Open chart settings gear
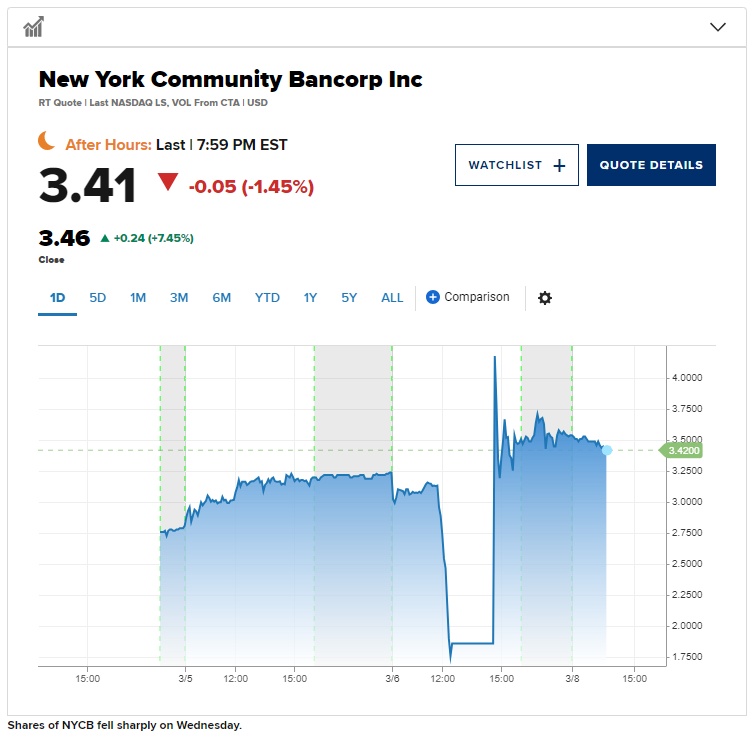The width and height of the screenshot is (753, 739). pos(545,298)
